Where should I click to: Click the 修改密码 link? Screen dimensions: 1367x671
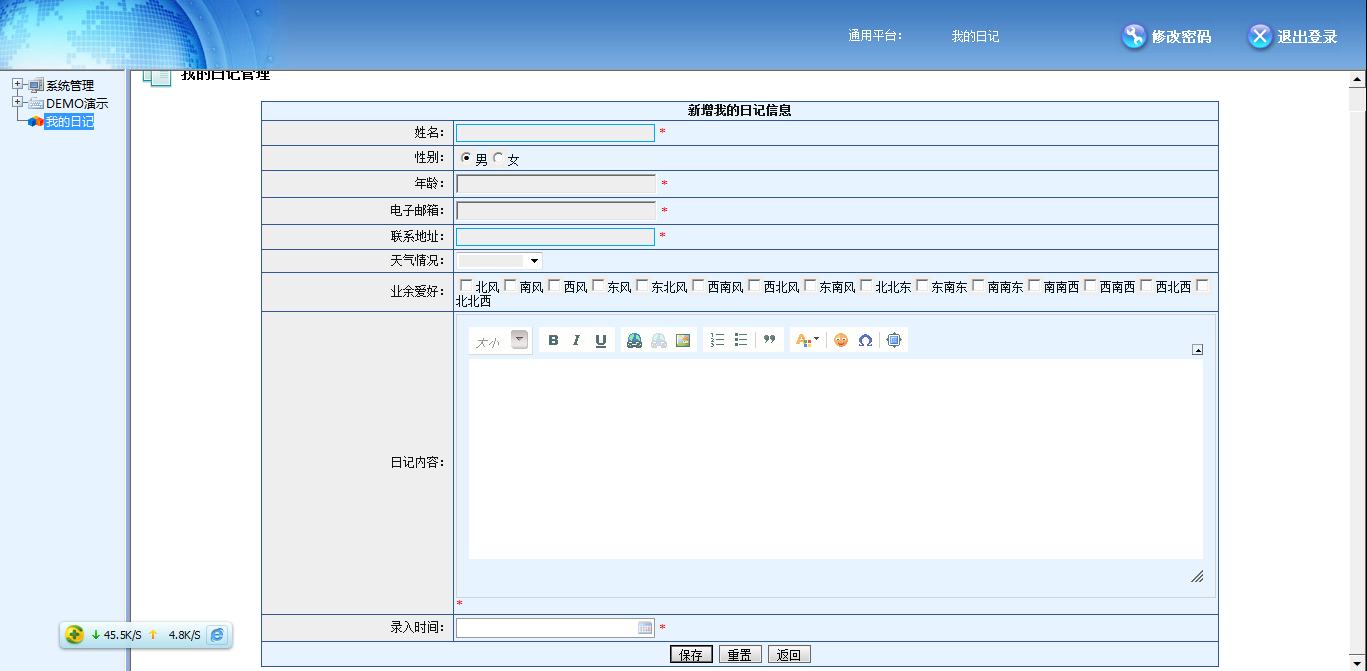1181,36
